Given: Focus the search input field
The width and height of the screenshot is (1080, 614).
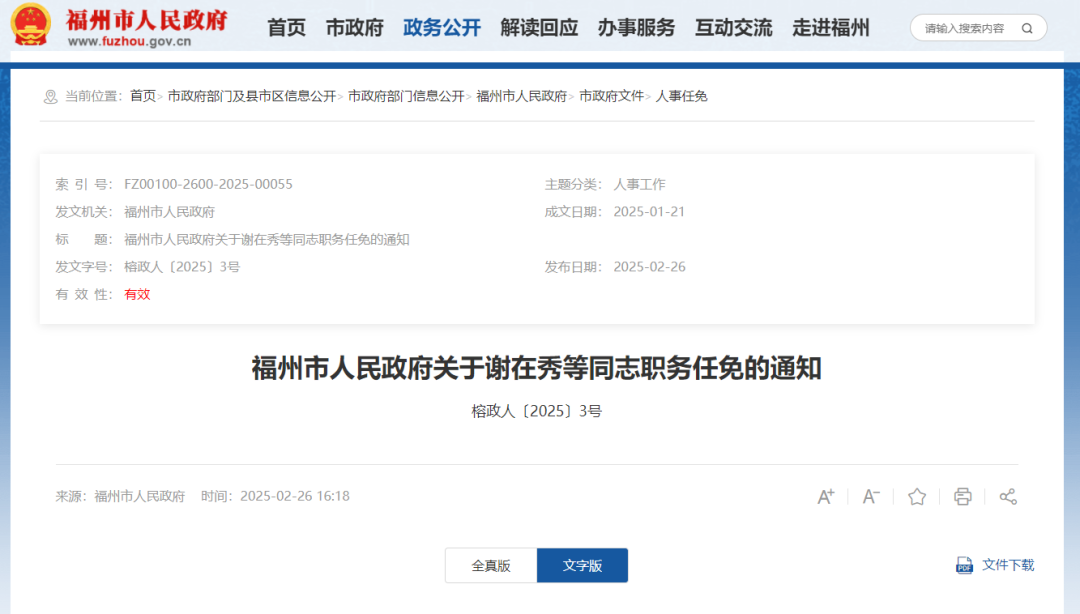Looking at the screenshot, I should pos(964,28).
